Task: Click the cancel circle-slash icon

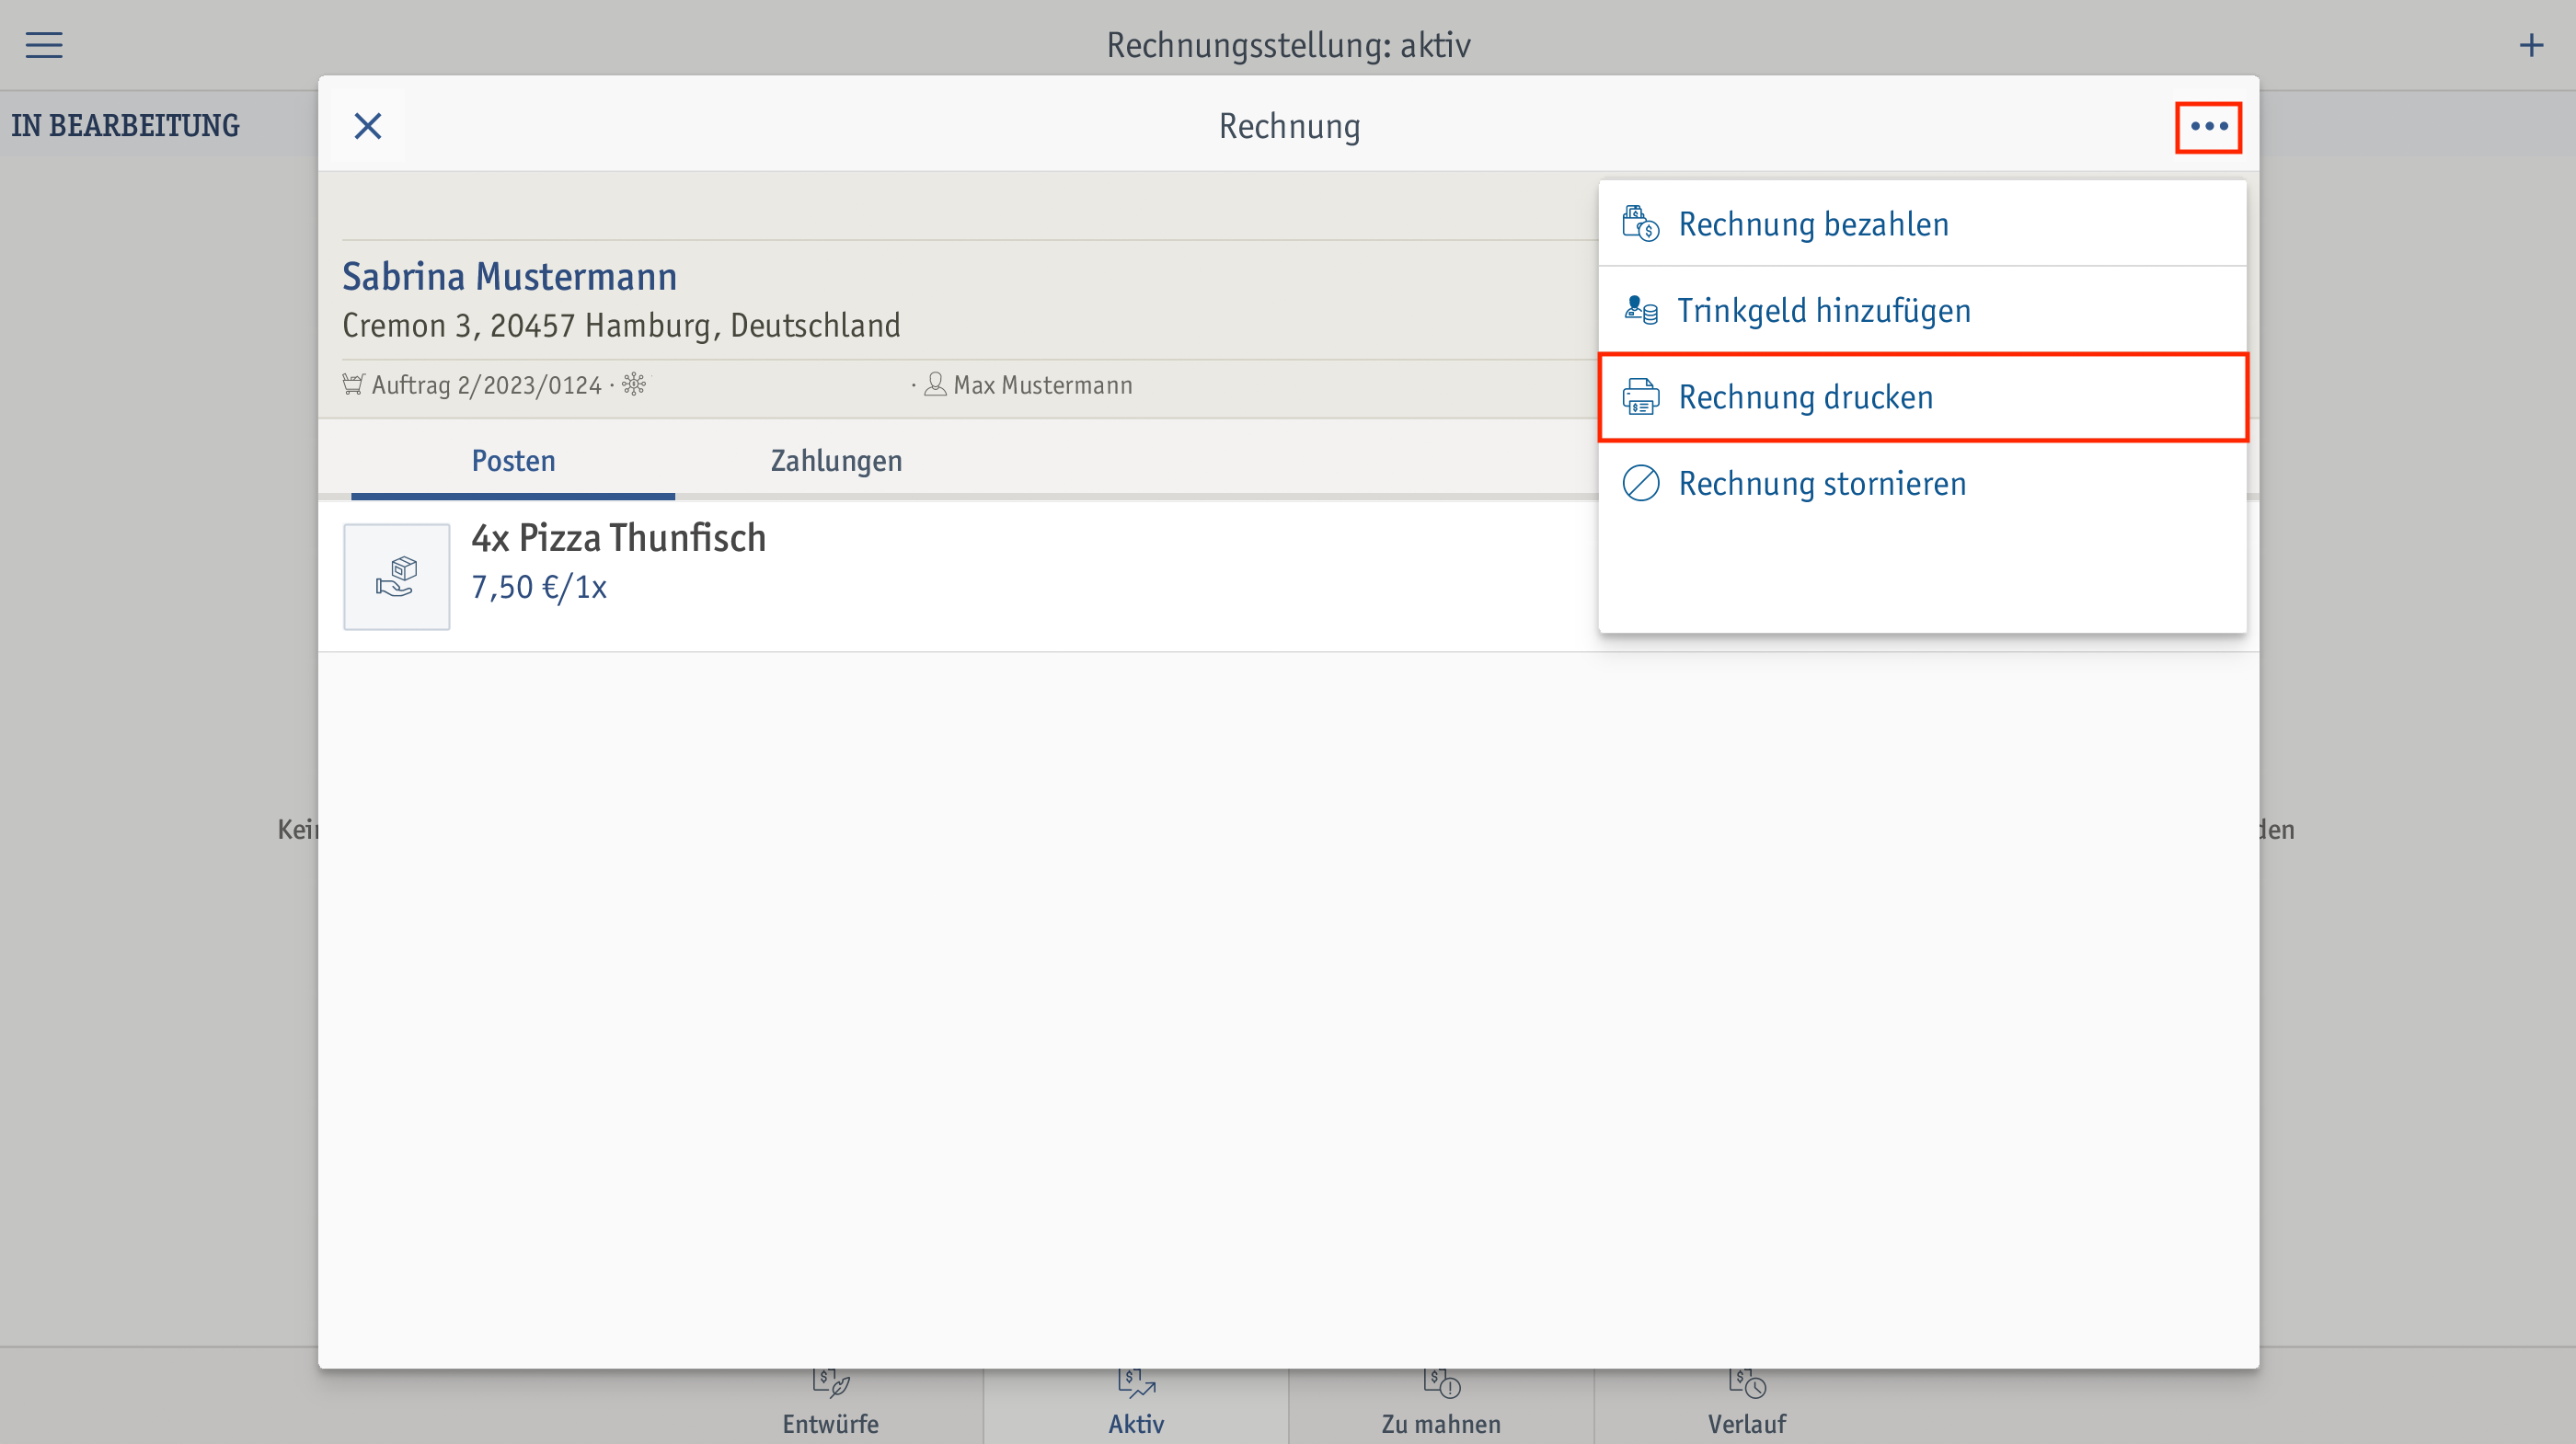Action: point(1640,483)
